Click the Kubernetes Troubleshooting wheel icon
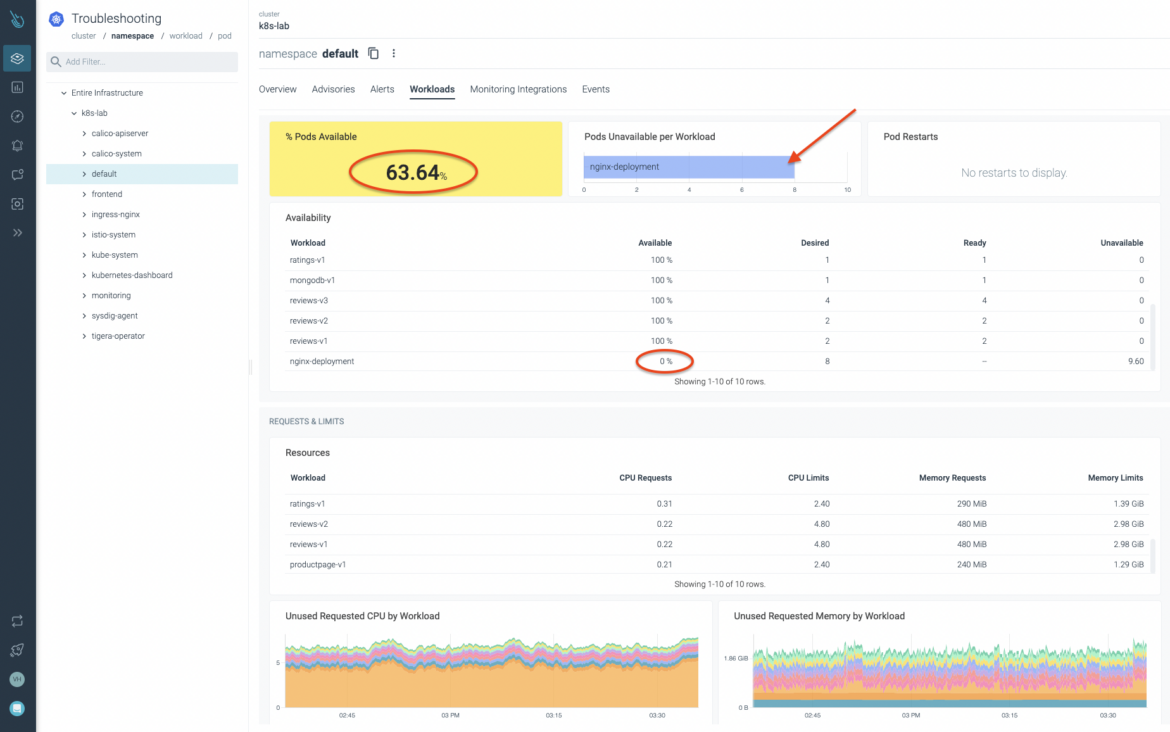1170x732 pixels. tap(56, 19)
